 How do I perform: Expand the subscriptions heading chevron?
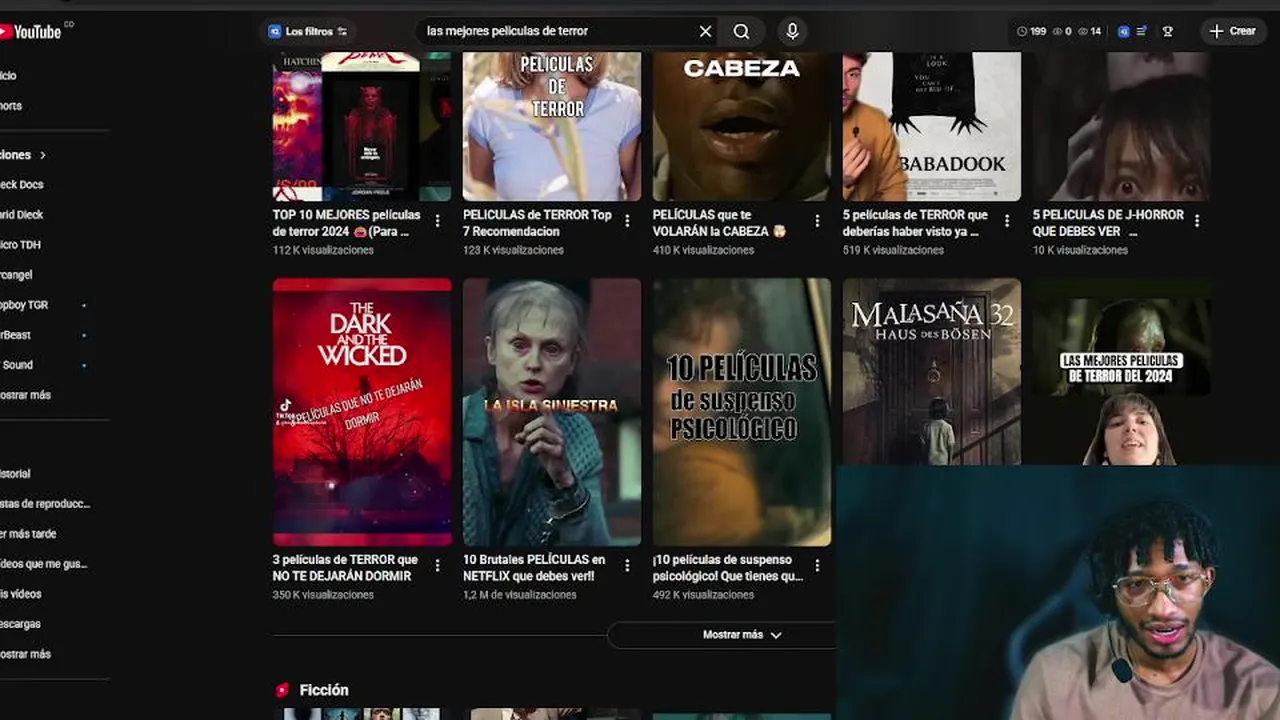(x=43, y=155)
